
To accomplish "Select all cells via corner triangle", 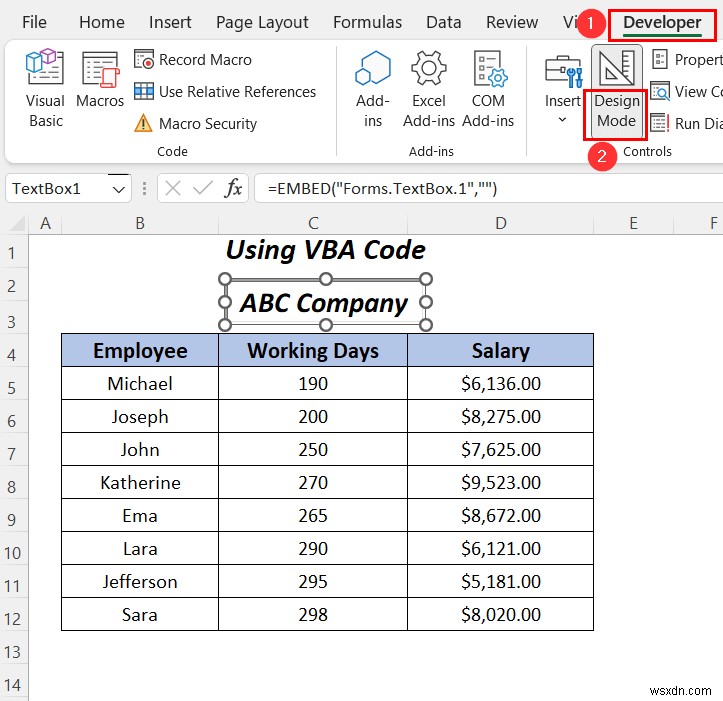I will (17, 224).
